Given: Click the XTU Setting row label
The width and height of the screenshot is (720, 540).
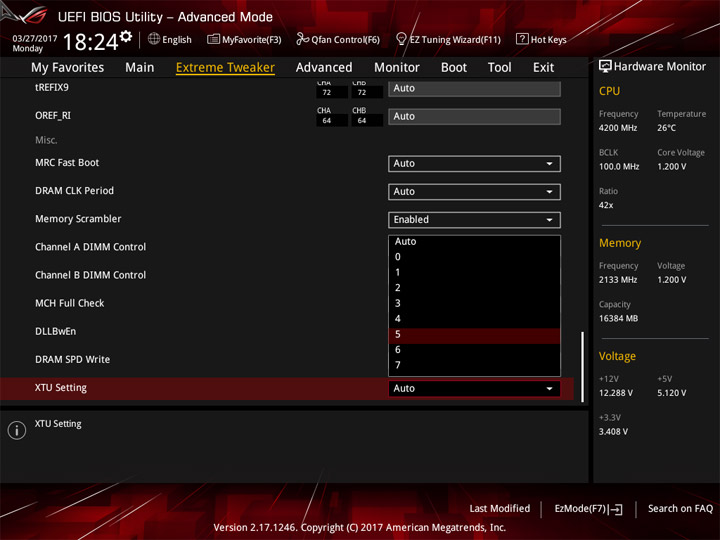Looking at the screenshot, I should tap(61, 388).
